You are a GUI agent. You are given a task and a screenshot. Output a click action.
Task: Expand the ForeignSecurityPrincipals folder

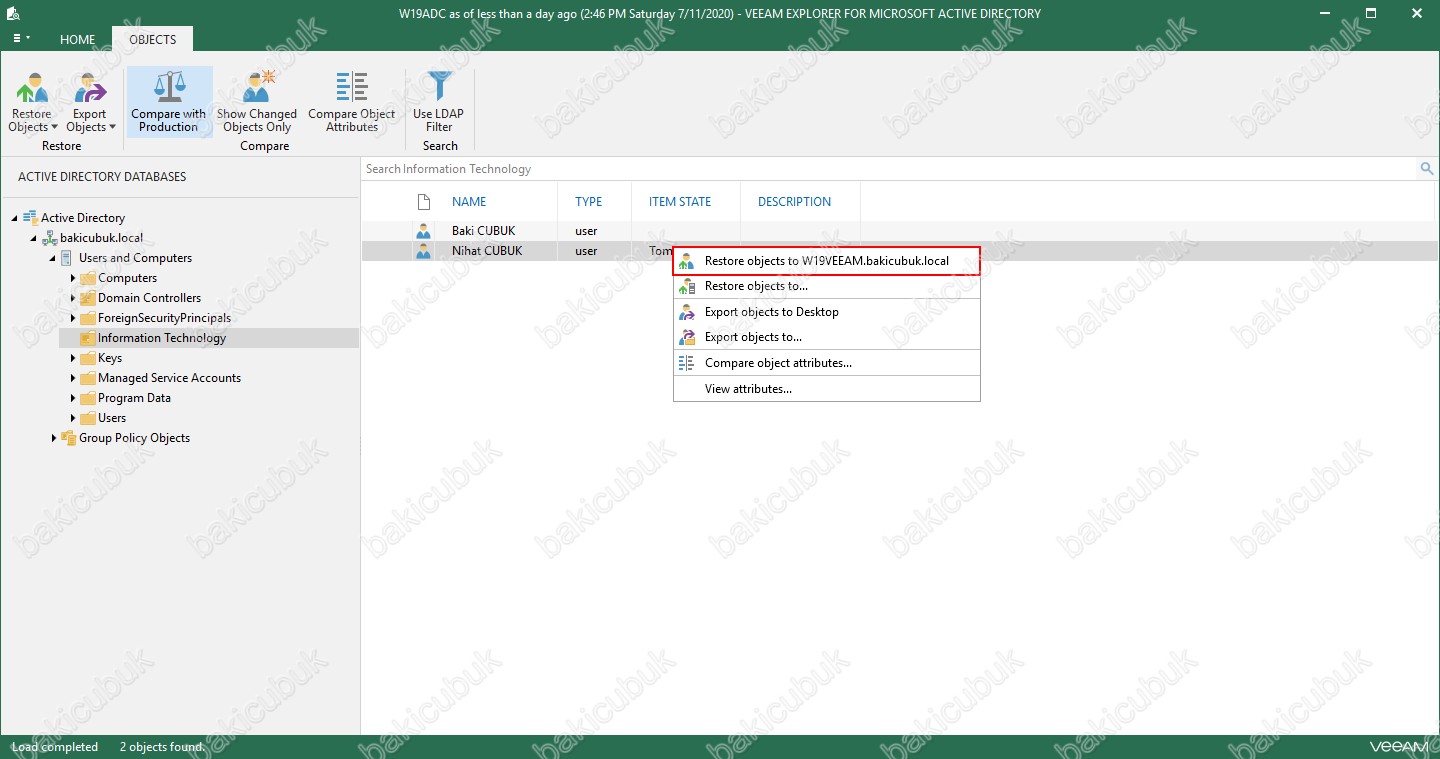(x=73, y=318)
